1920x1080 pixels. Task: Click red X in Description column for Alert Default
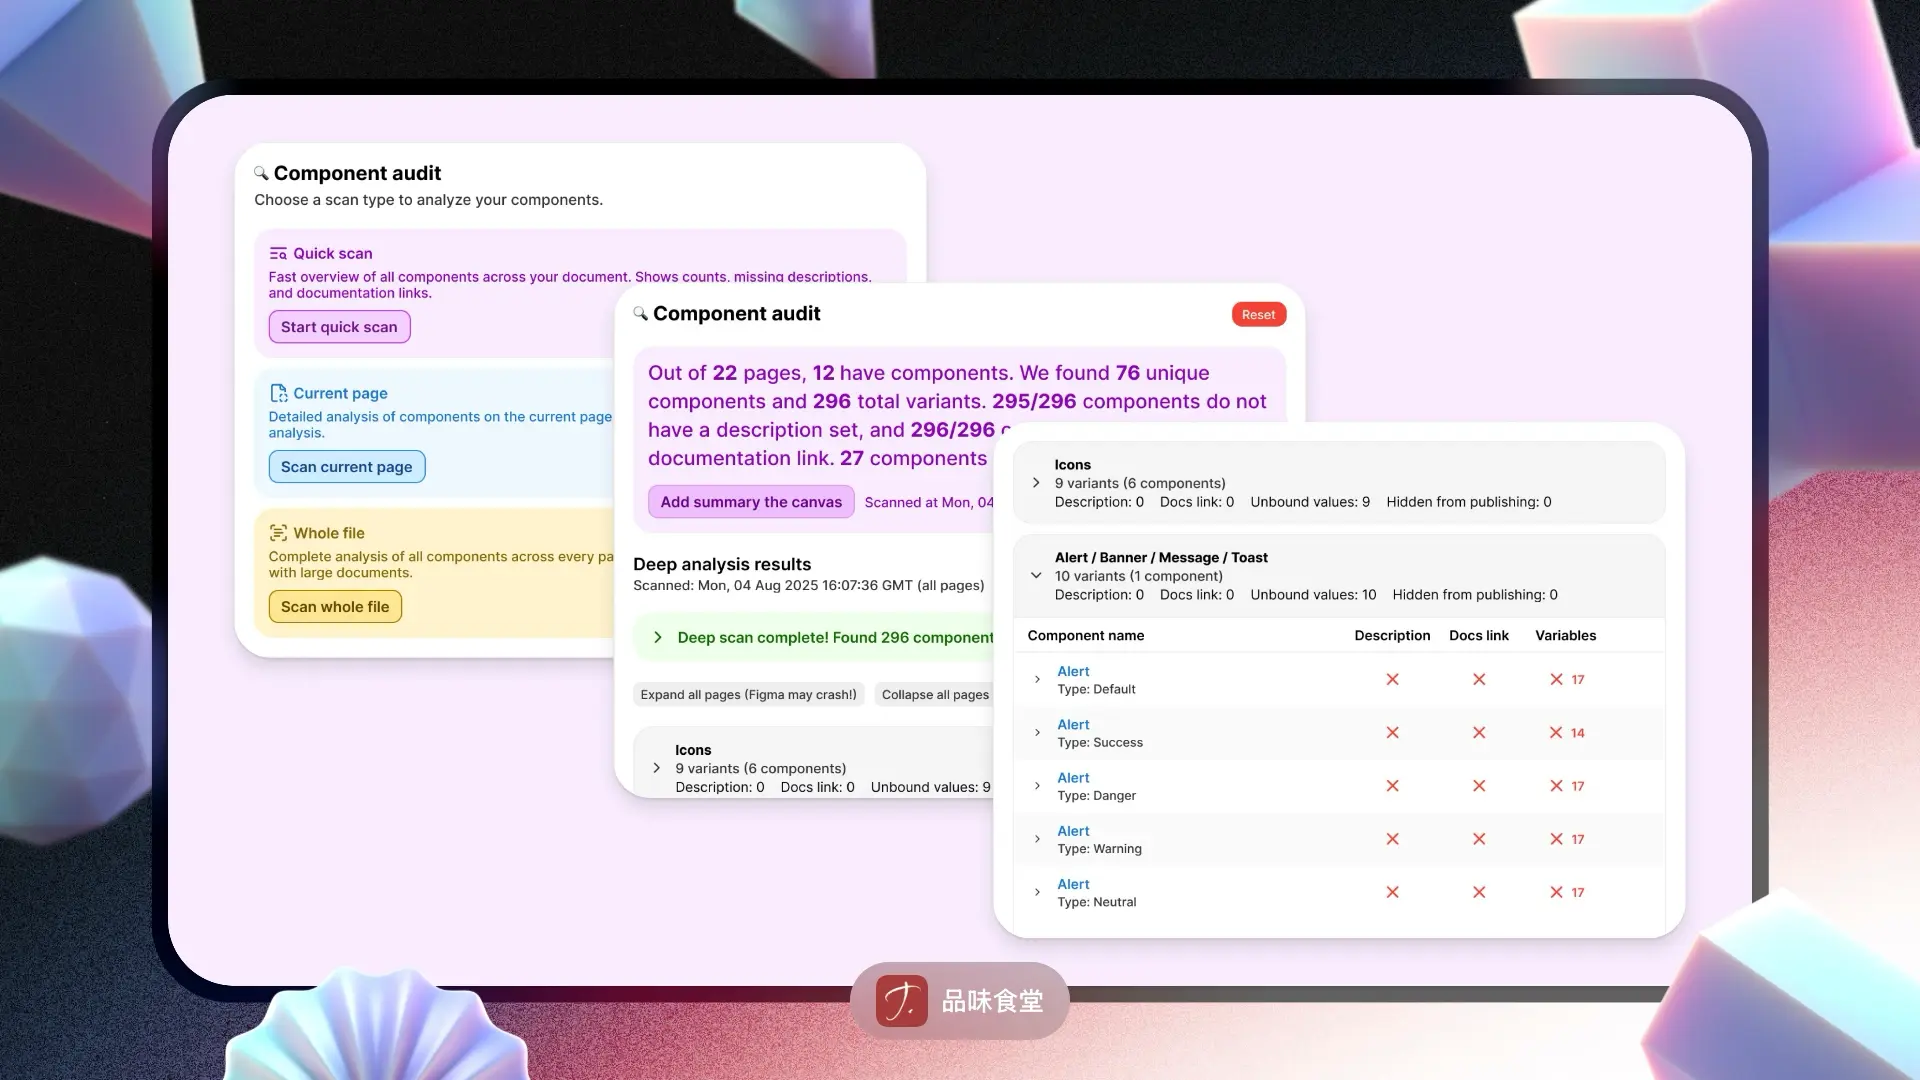point(1392,680)
